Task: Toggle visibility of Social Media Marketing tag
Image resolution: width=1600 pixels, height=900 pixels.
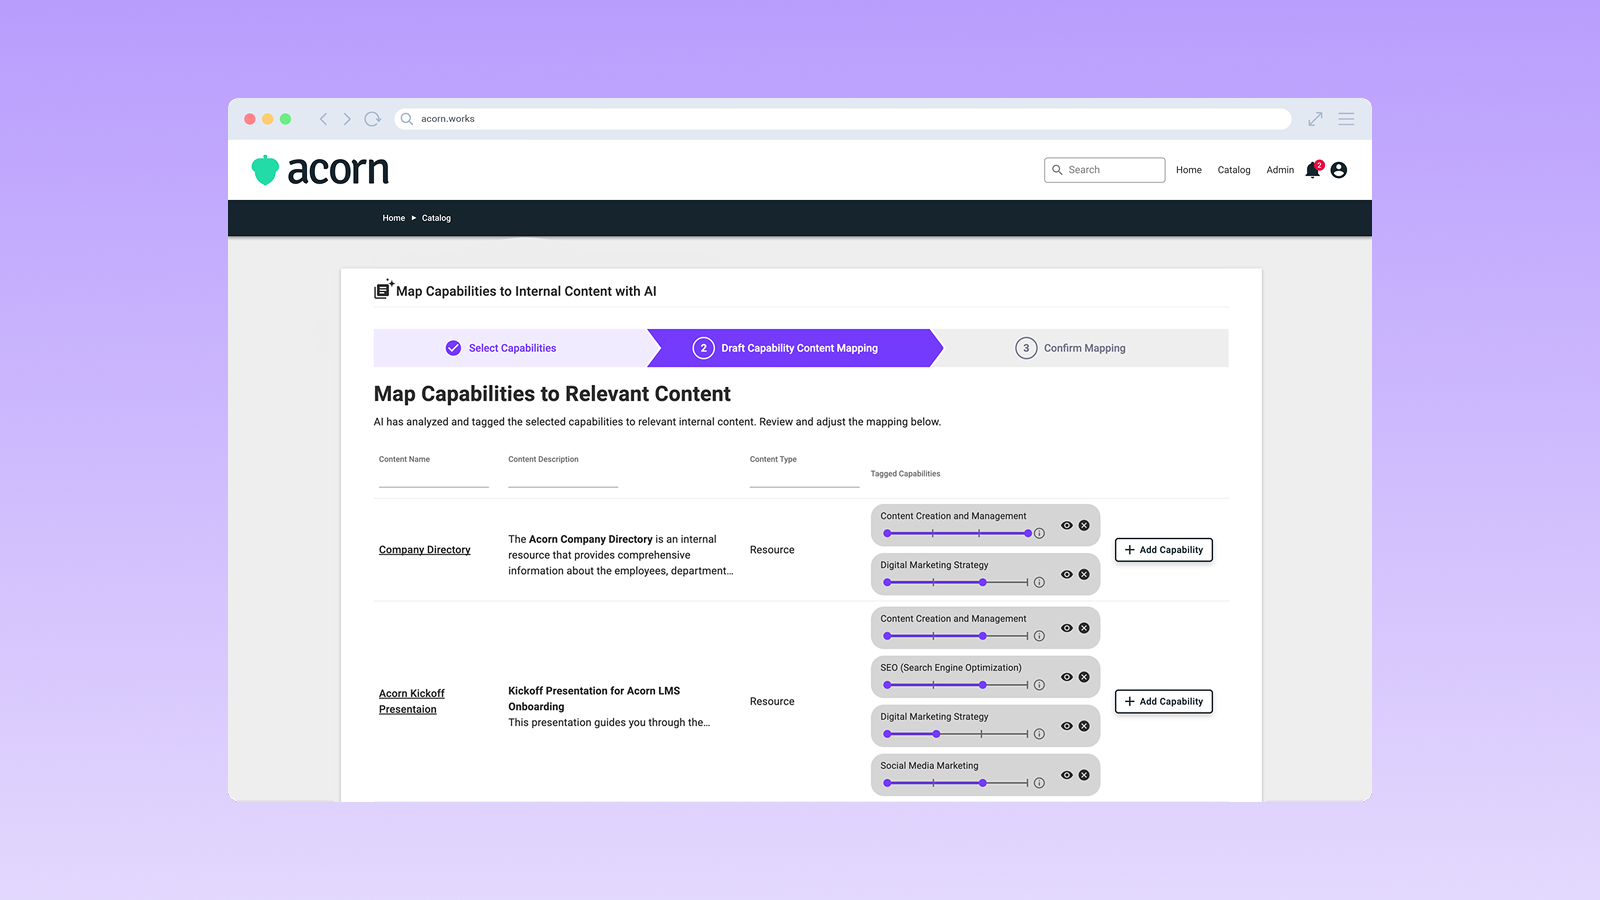Action: click(x=1066, y=775)
